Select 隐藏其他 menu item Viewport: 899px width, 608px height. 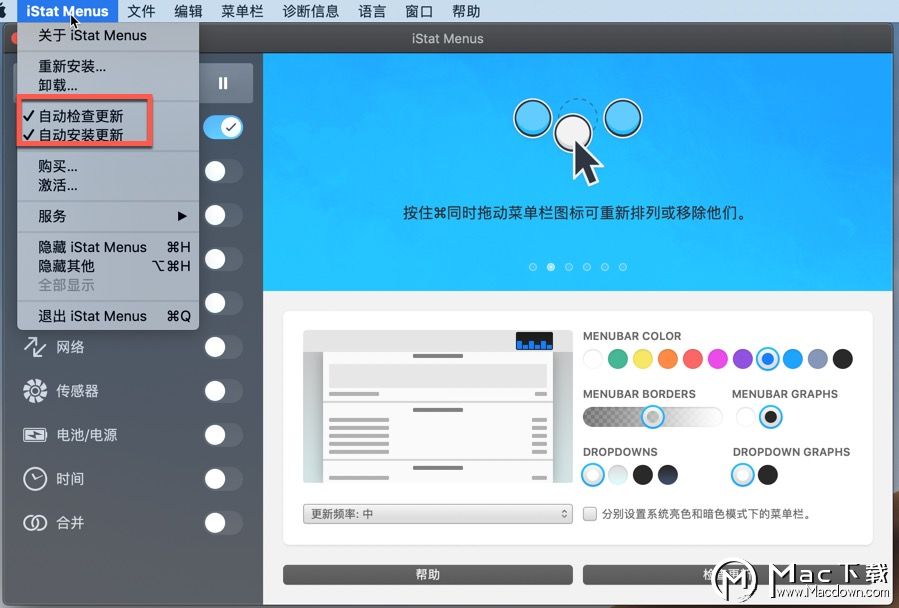point(108,266)
